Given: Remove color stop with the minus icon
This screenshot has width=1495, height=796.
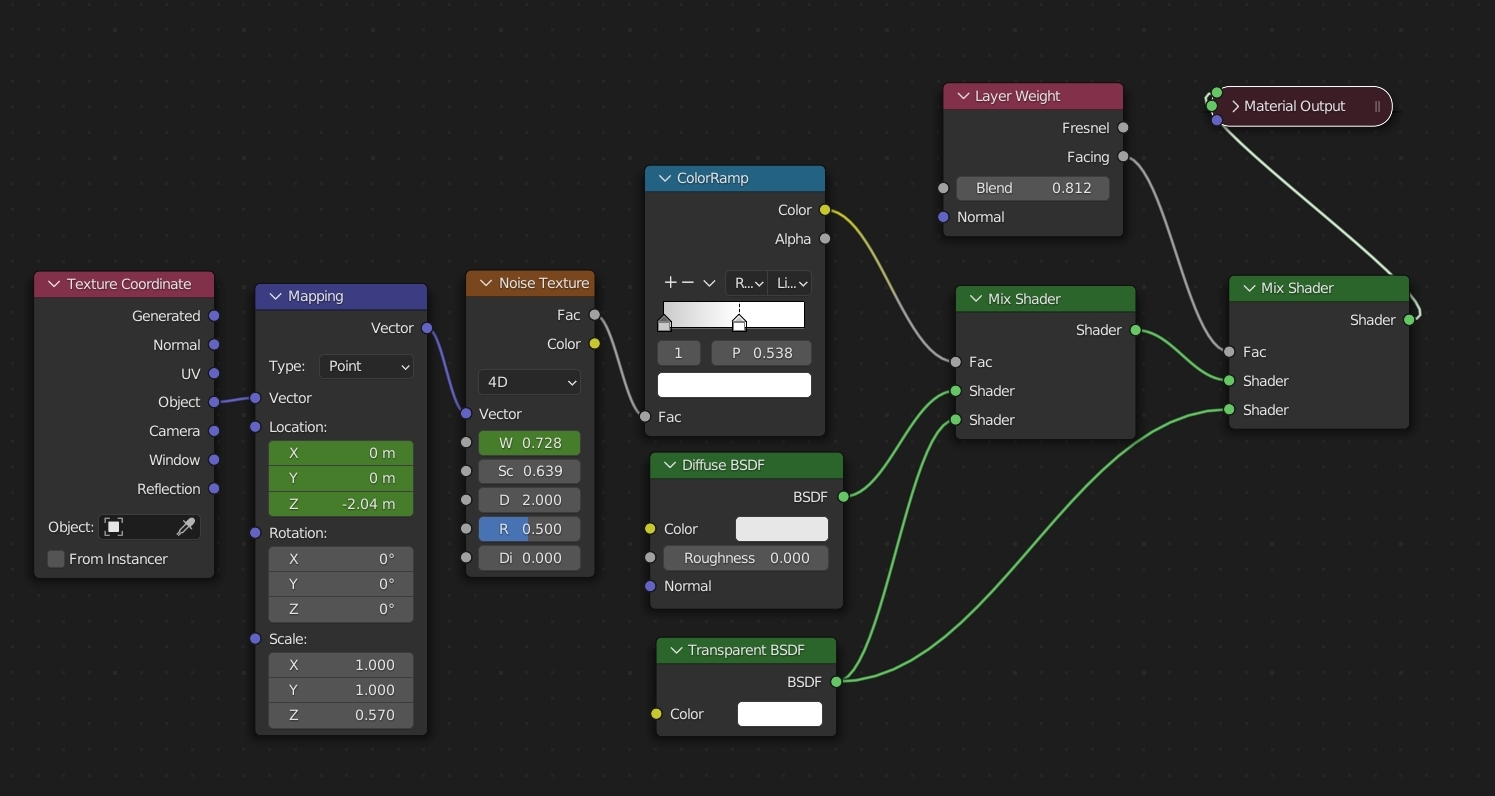Looking at the screenshot, I should (x=688, y=283).
